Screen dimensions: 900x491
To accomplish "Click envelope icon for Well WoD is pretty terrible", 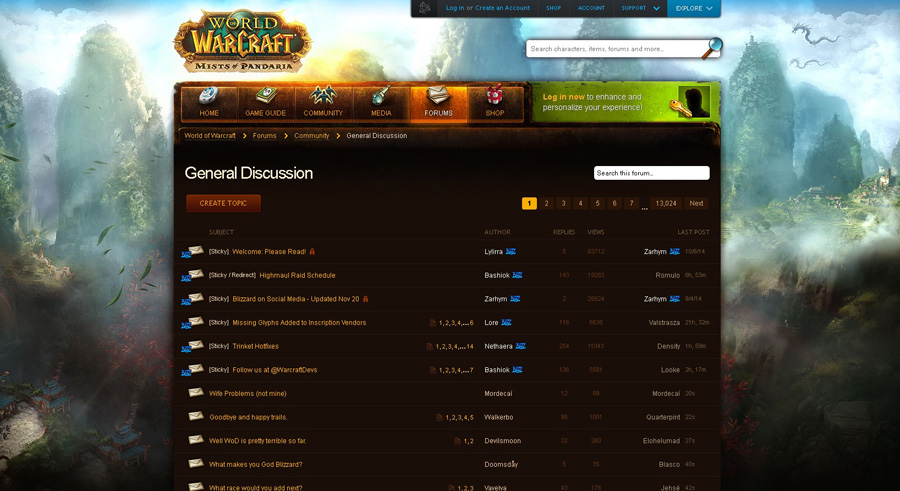I will (x=196, y=439).
